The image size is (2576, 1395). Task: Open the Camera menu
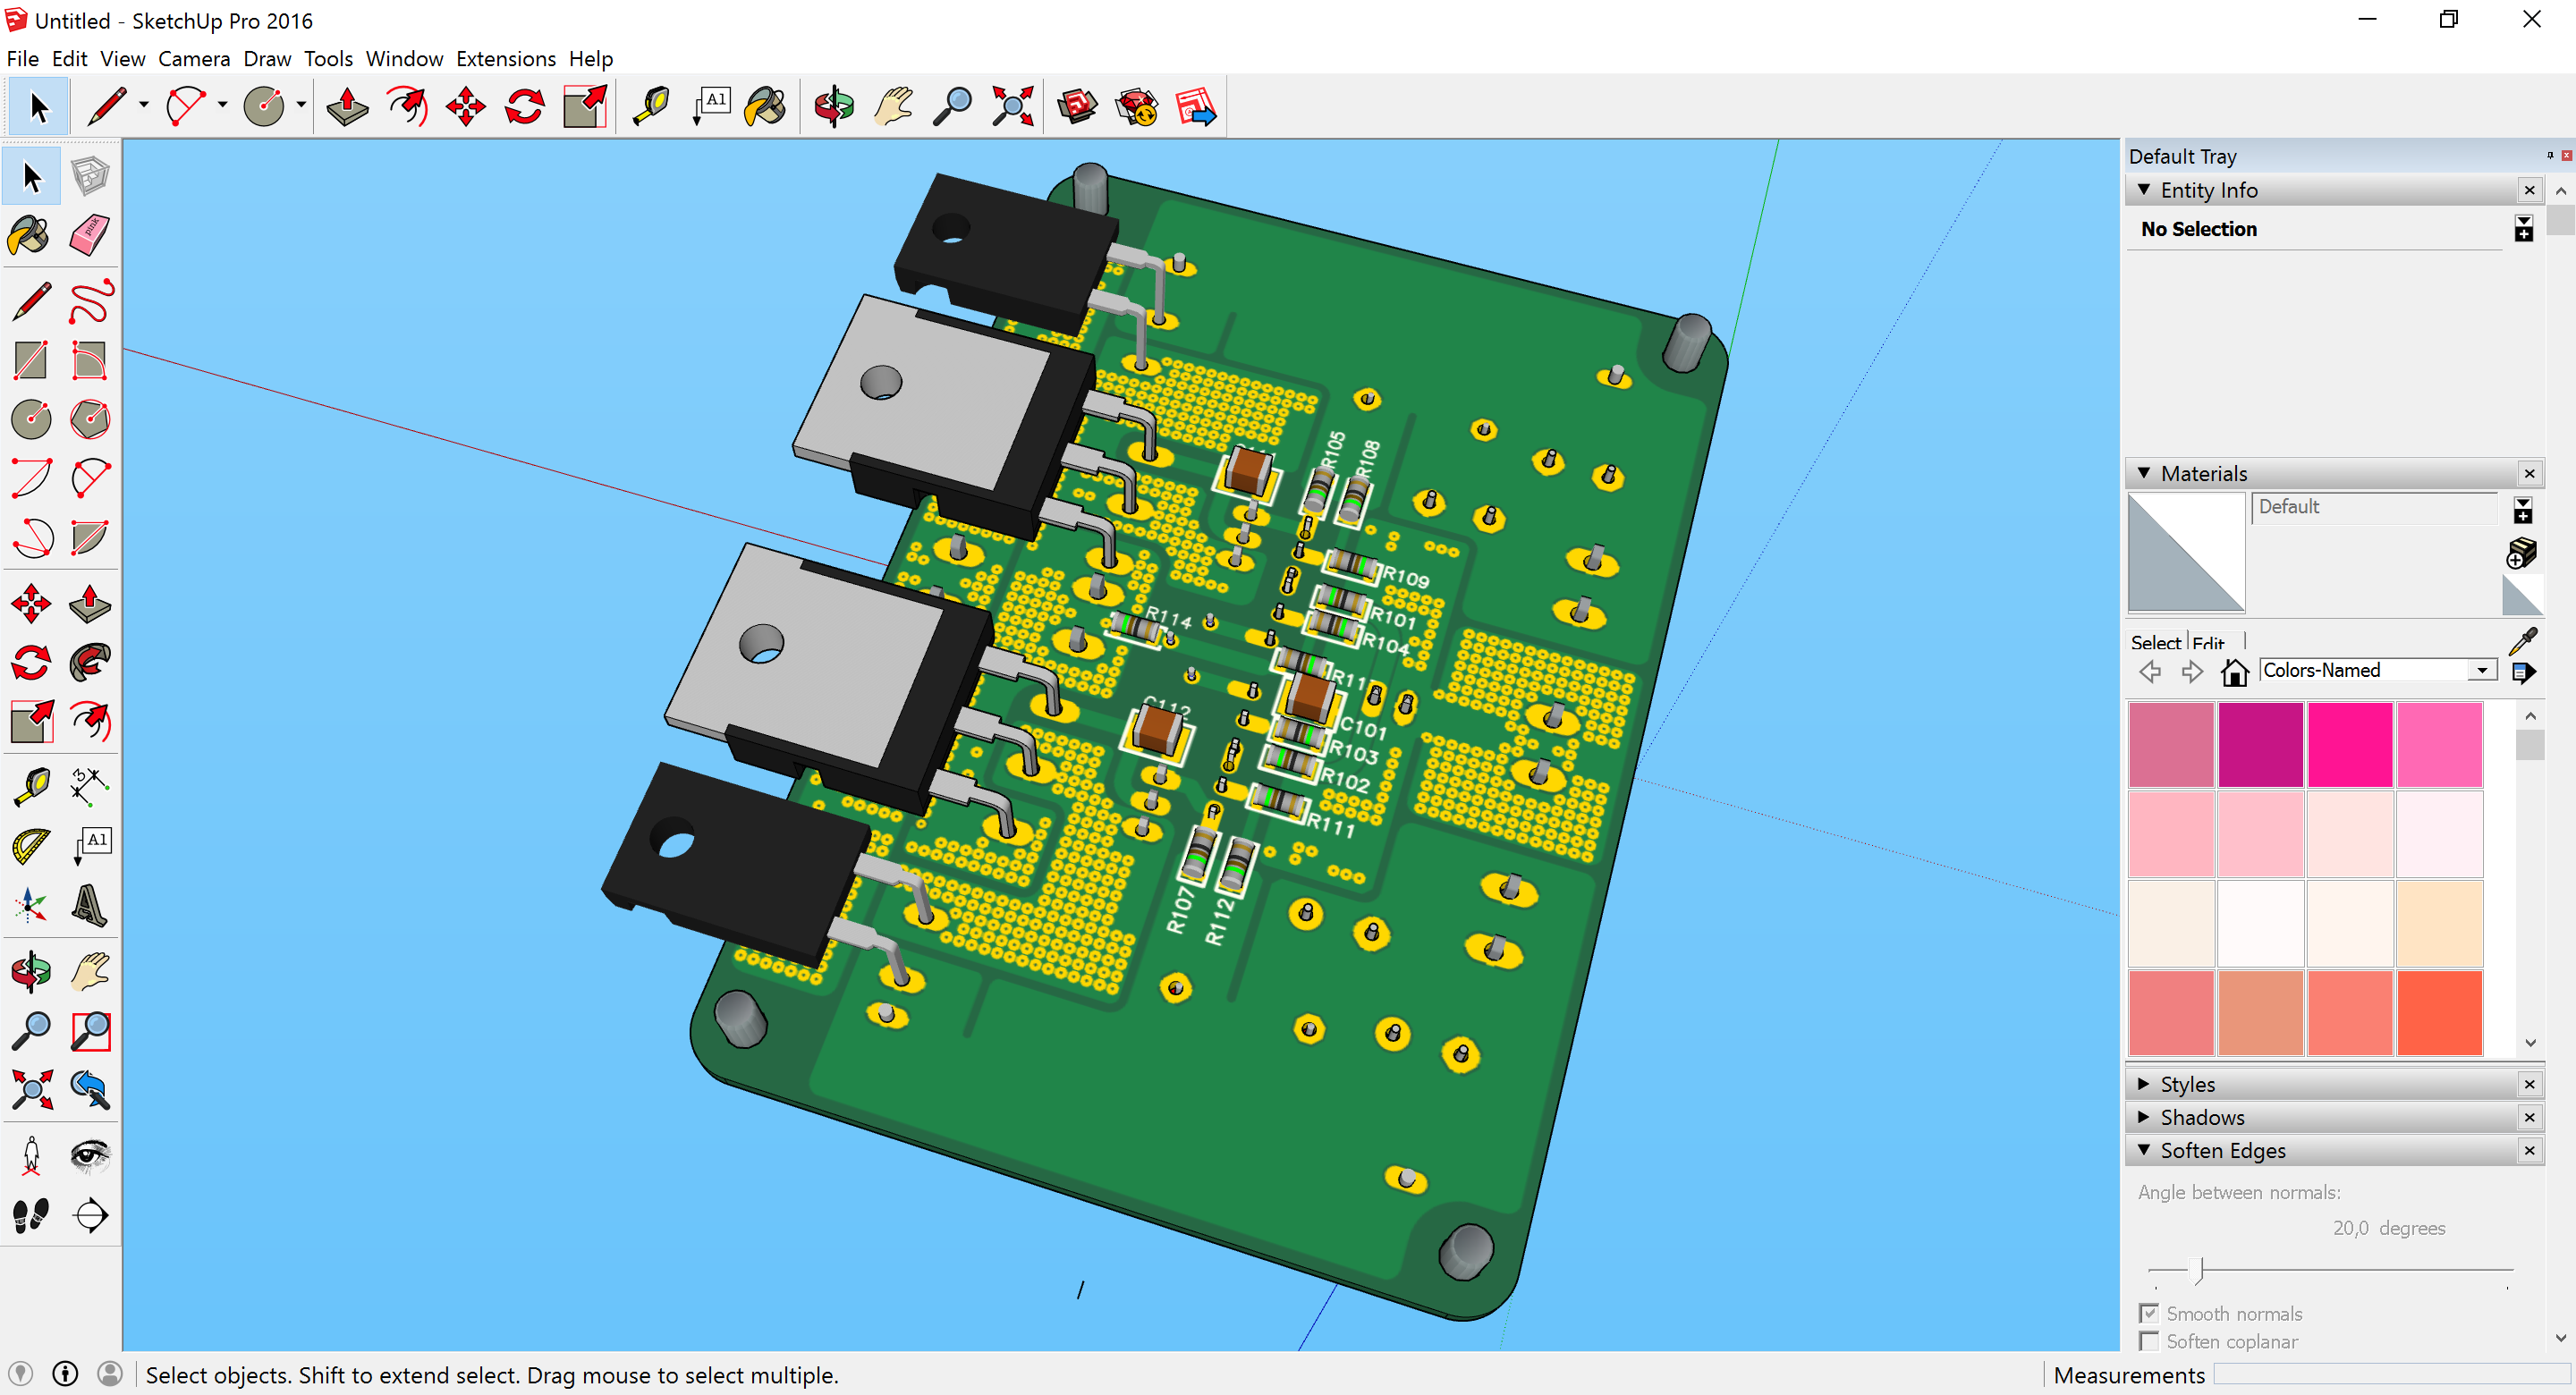(194, 59)
